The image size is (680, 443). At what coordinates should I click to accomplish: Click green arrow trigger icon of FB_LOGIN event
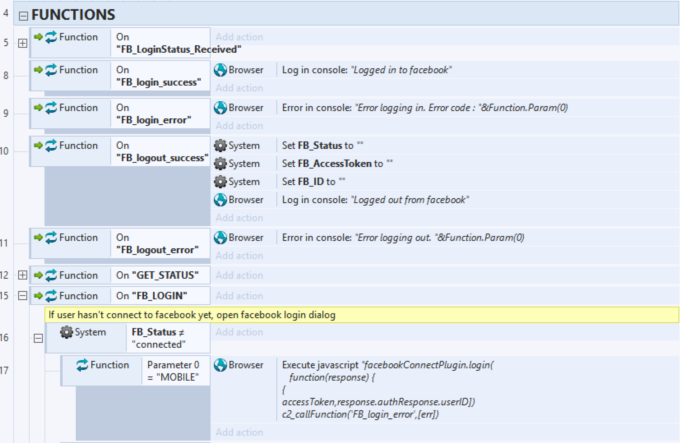tap(38, 296)
